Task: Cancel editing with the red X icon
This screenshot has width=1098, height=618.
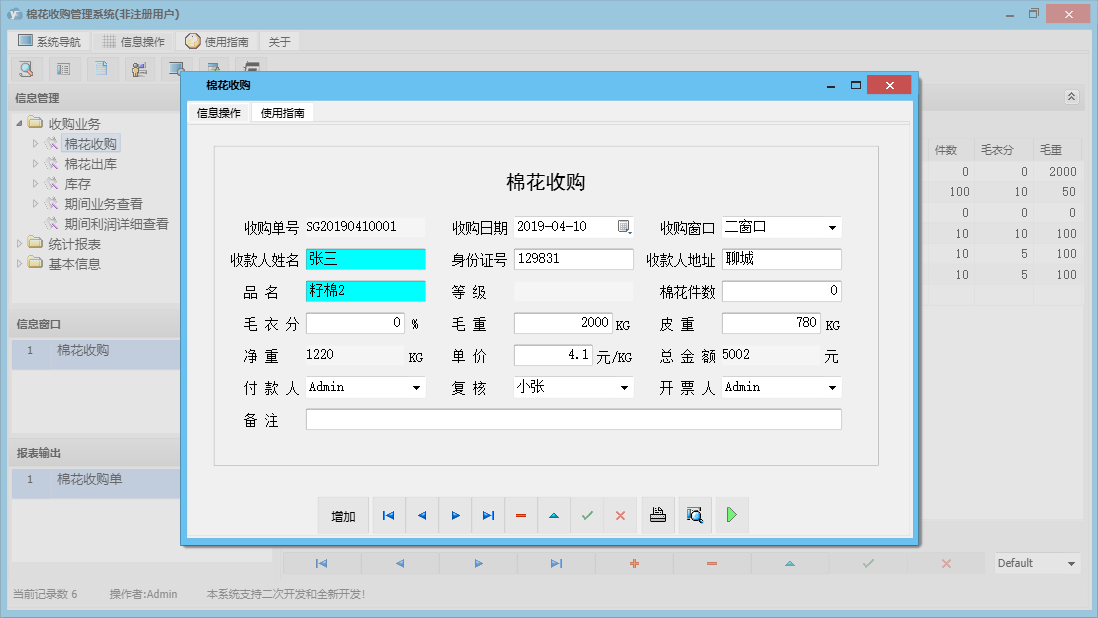Action: click(620, 515)
